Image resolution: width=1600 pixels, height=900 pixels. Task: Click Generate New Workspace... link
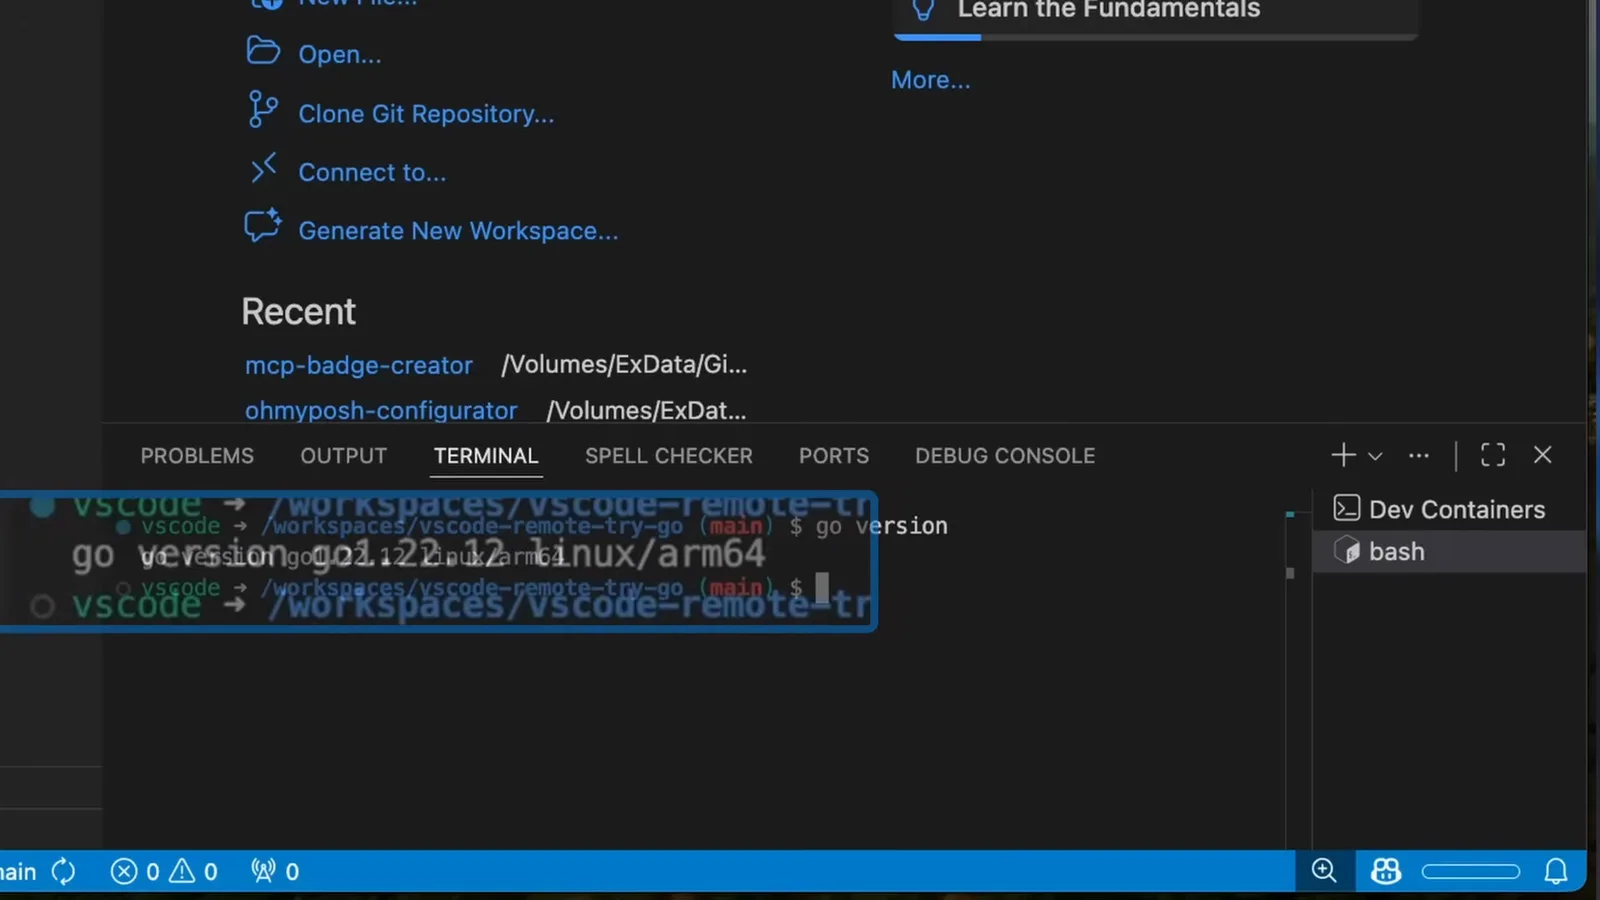point(458,231)
